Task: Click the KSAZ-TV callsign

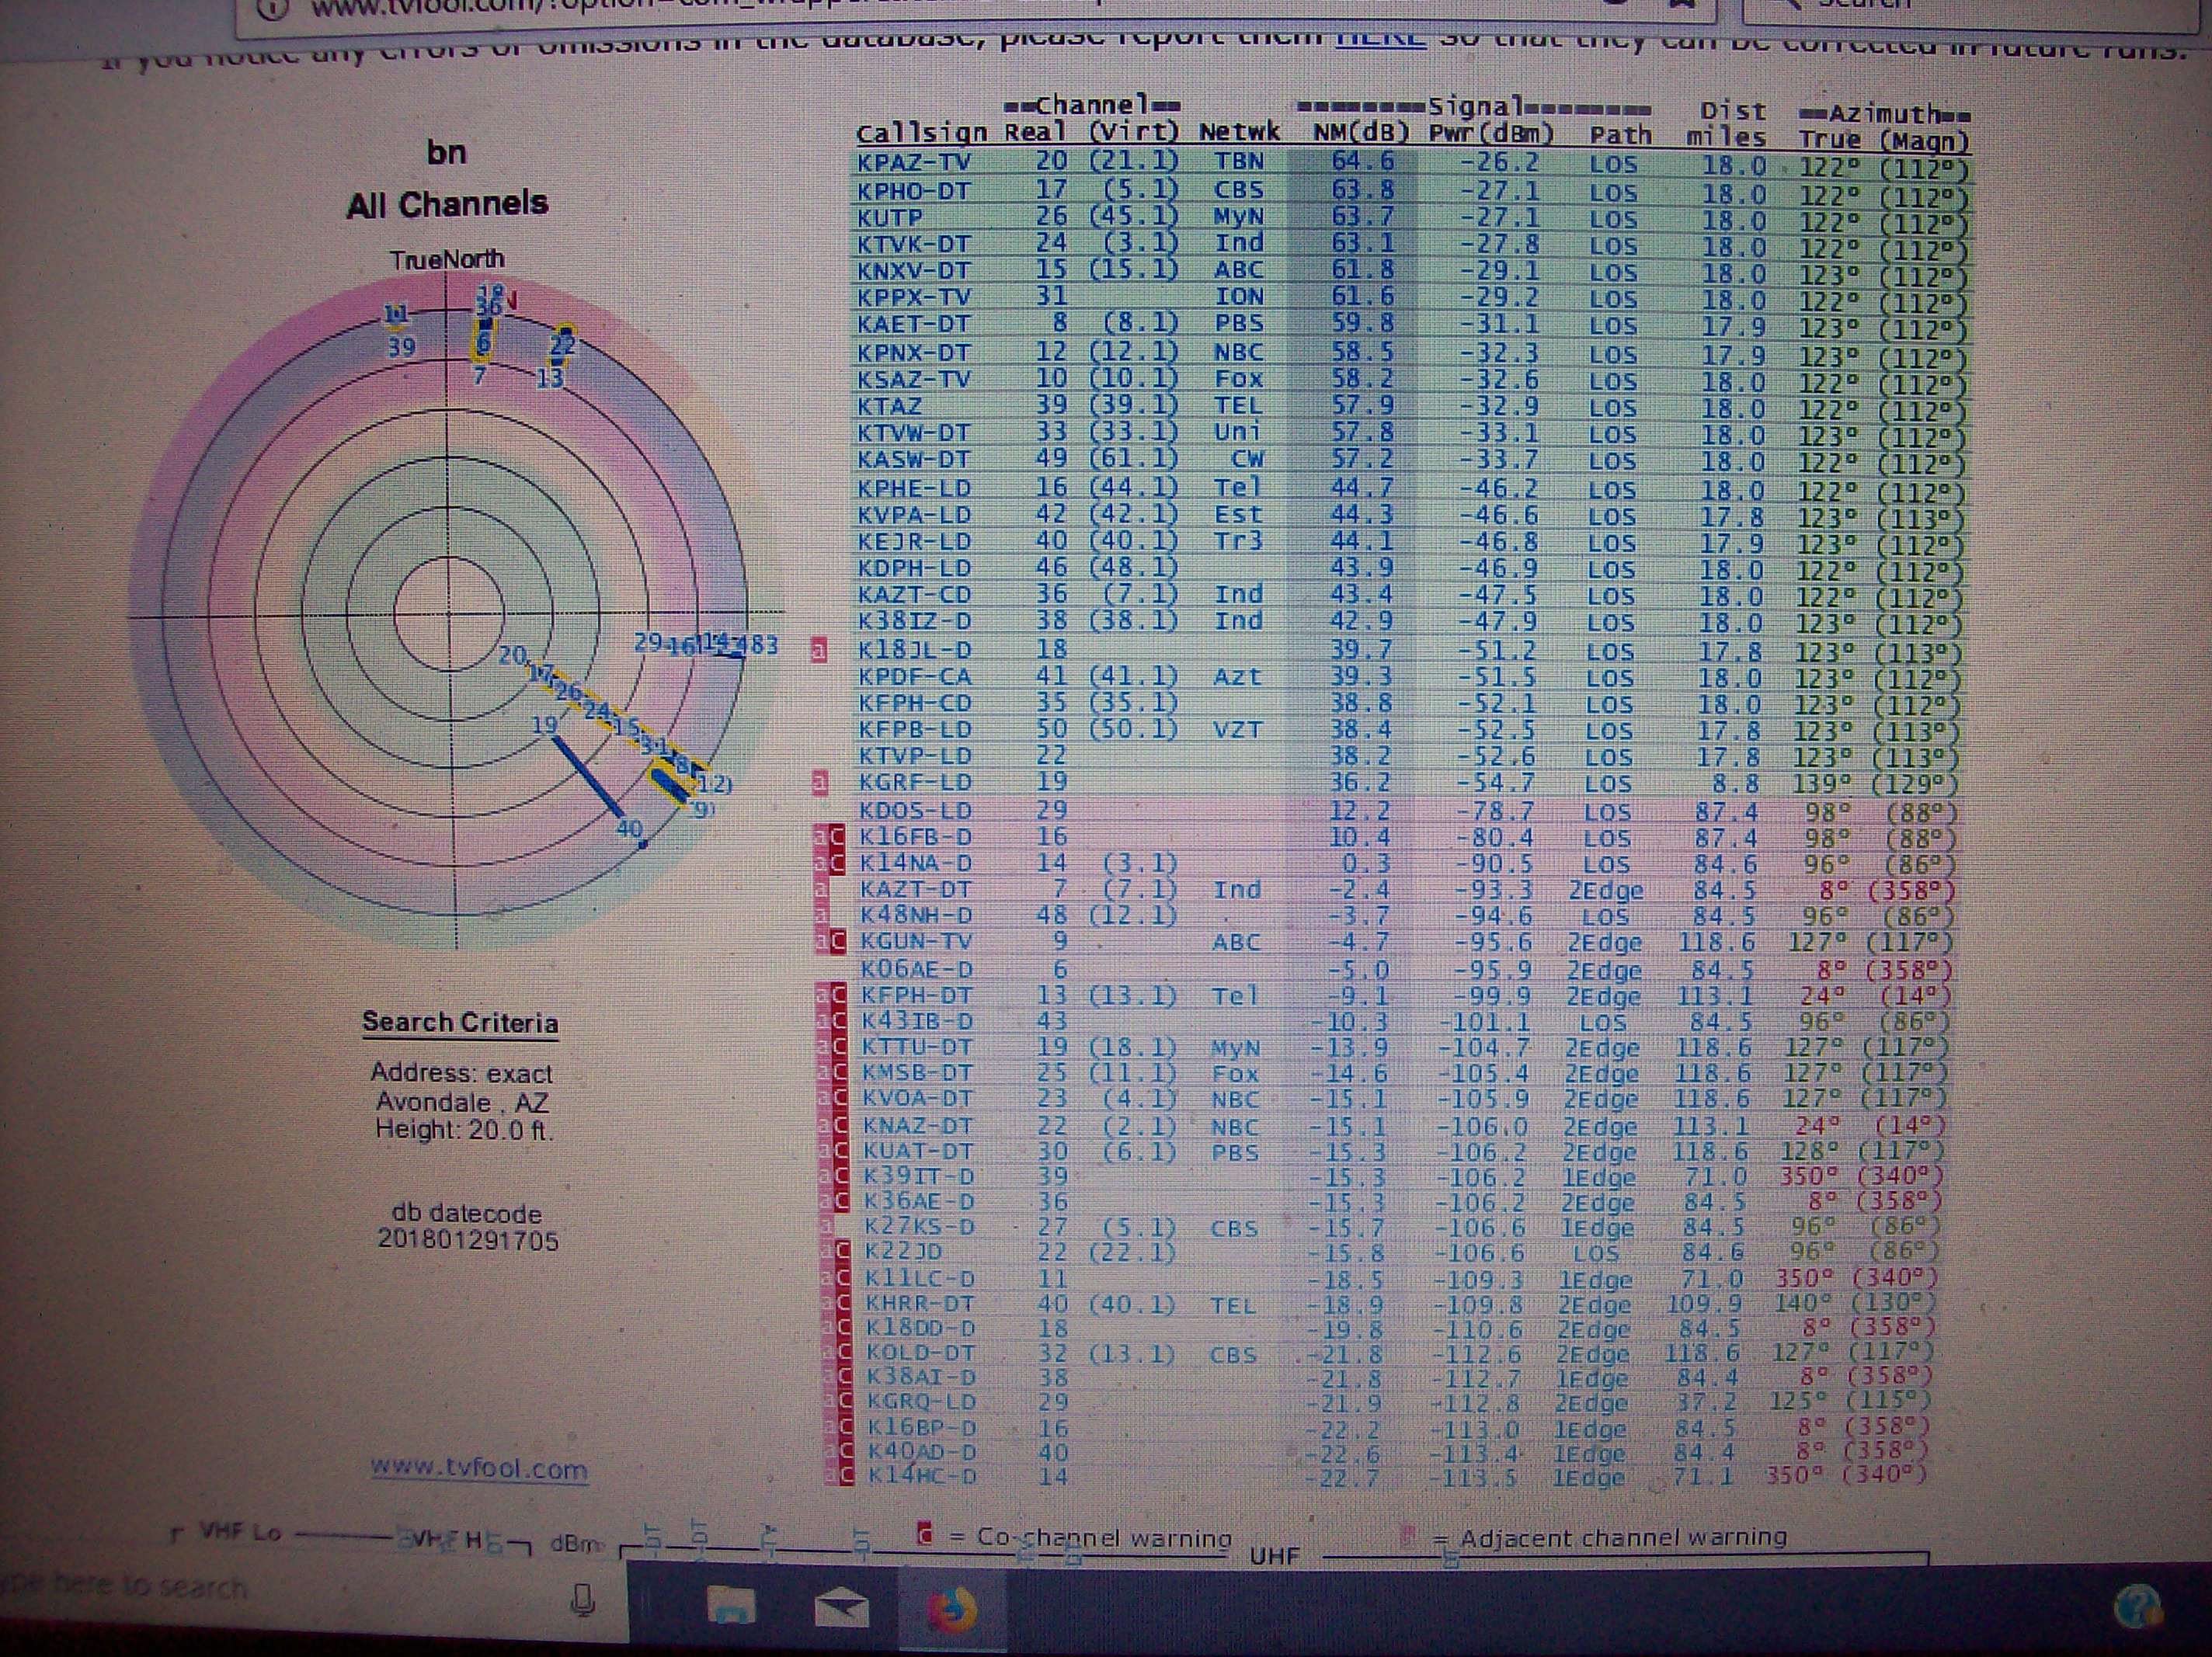Action: point(914,380)
